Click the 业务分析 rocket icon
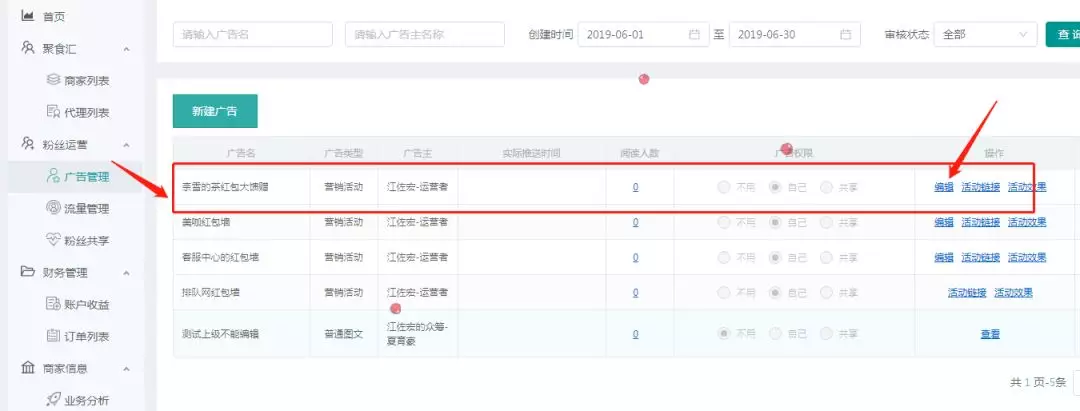Viewport: 1080px width, 411px height. click(54, 400)
